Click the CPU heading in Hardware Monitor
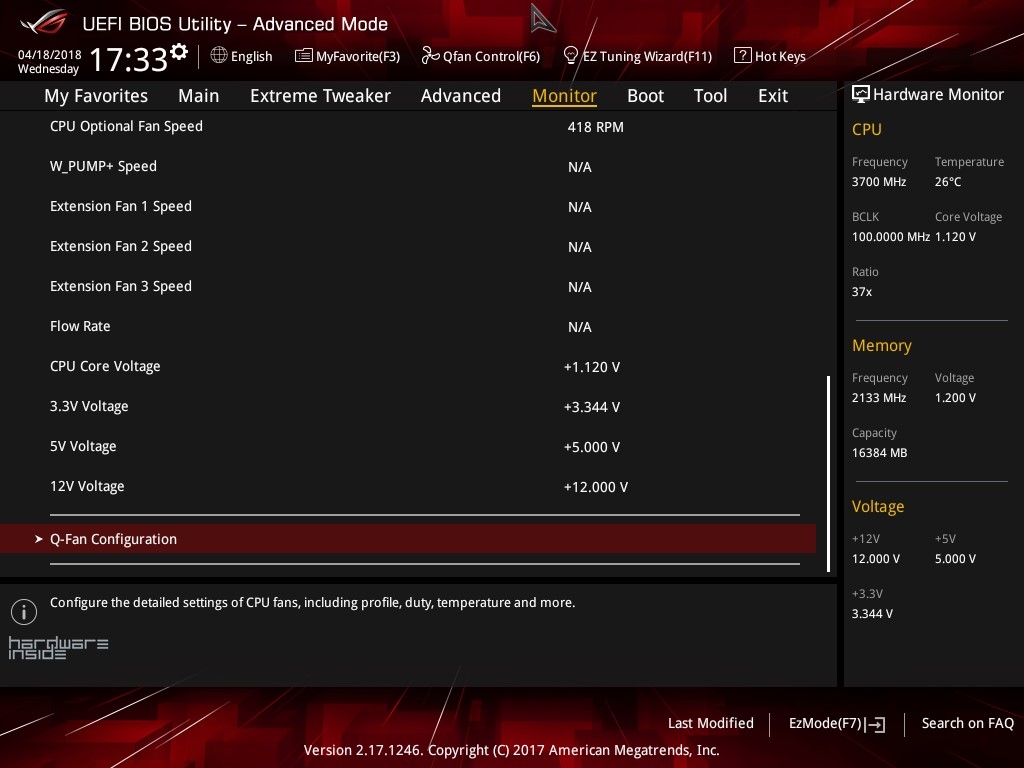This screenshot has height=768, width=1024. [x=867, y=129]
